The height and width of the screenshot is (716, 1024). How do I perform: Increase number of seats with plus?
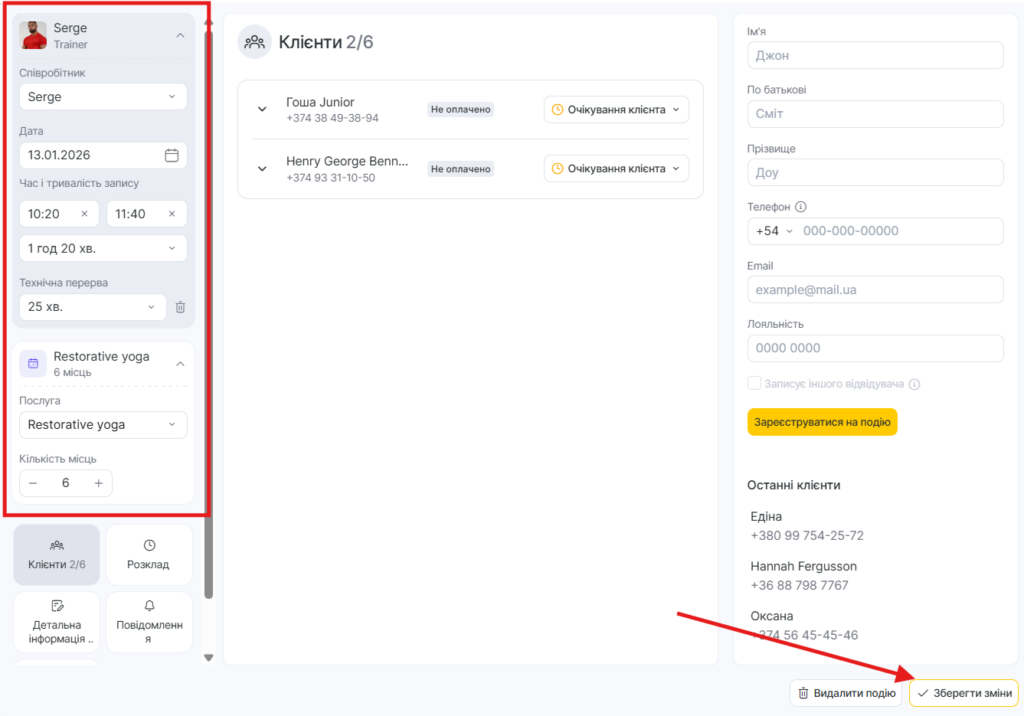98,483
